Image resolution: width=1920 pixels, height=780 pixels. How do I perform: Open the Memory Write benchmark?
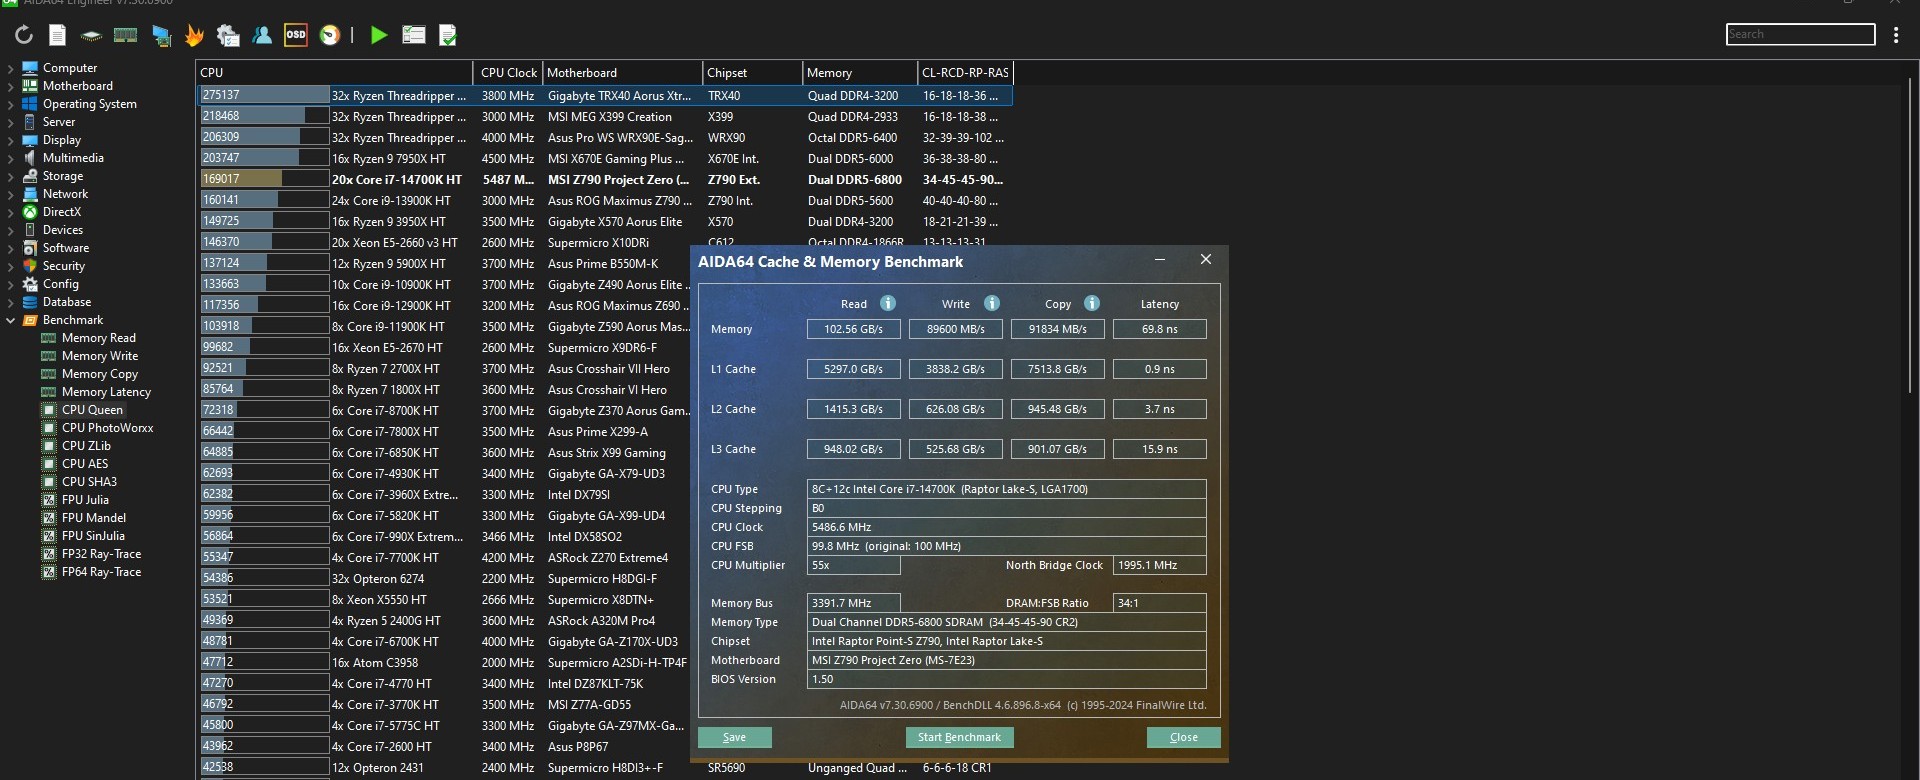pos(100,356)
